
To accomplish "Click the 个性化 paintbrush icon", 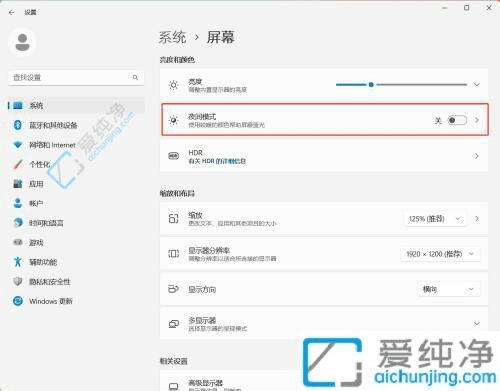I will tap(18, 164).
